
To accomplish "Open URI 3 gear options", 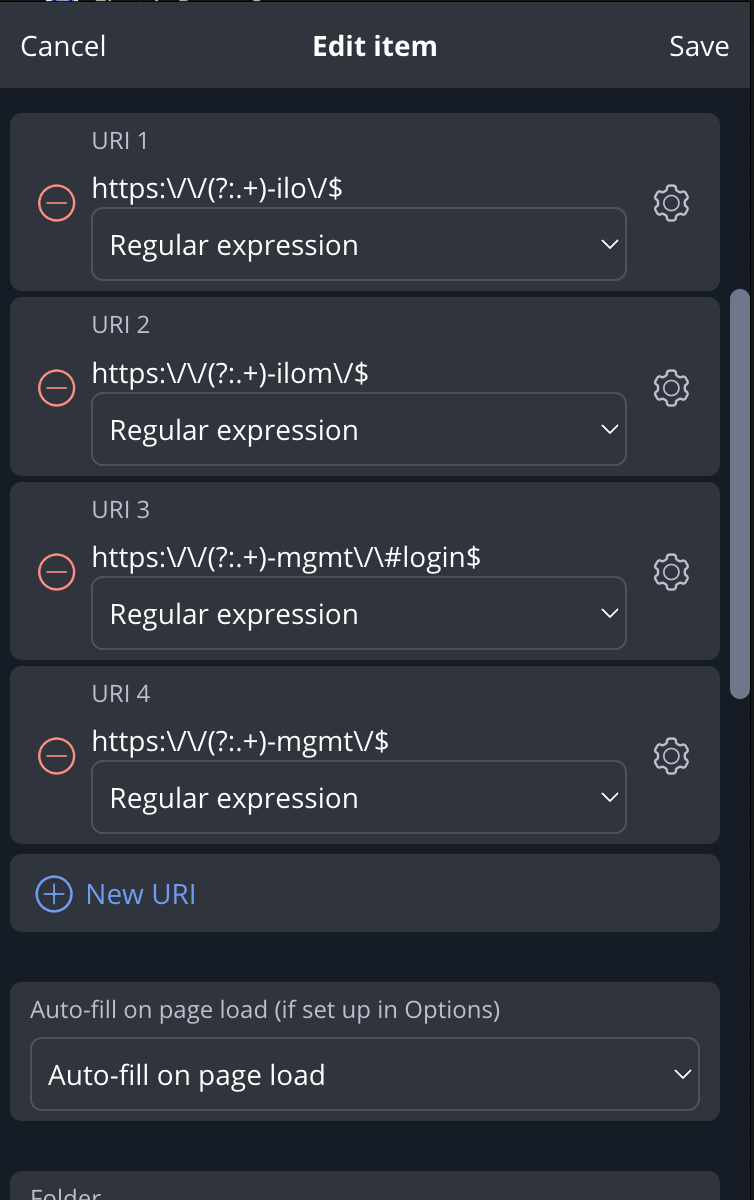I will [x=671, y=572].
